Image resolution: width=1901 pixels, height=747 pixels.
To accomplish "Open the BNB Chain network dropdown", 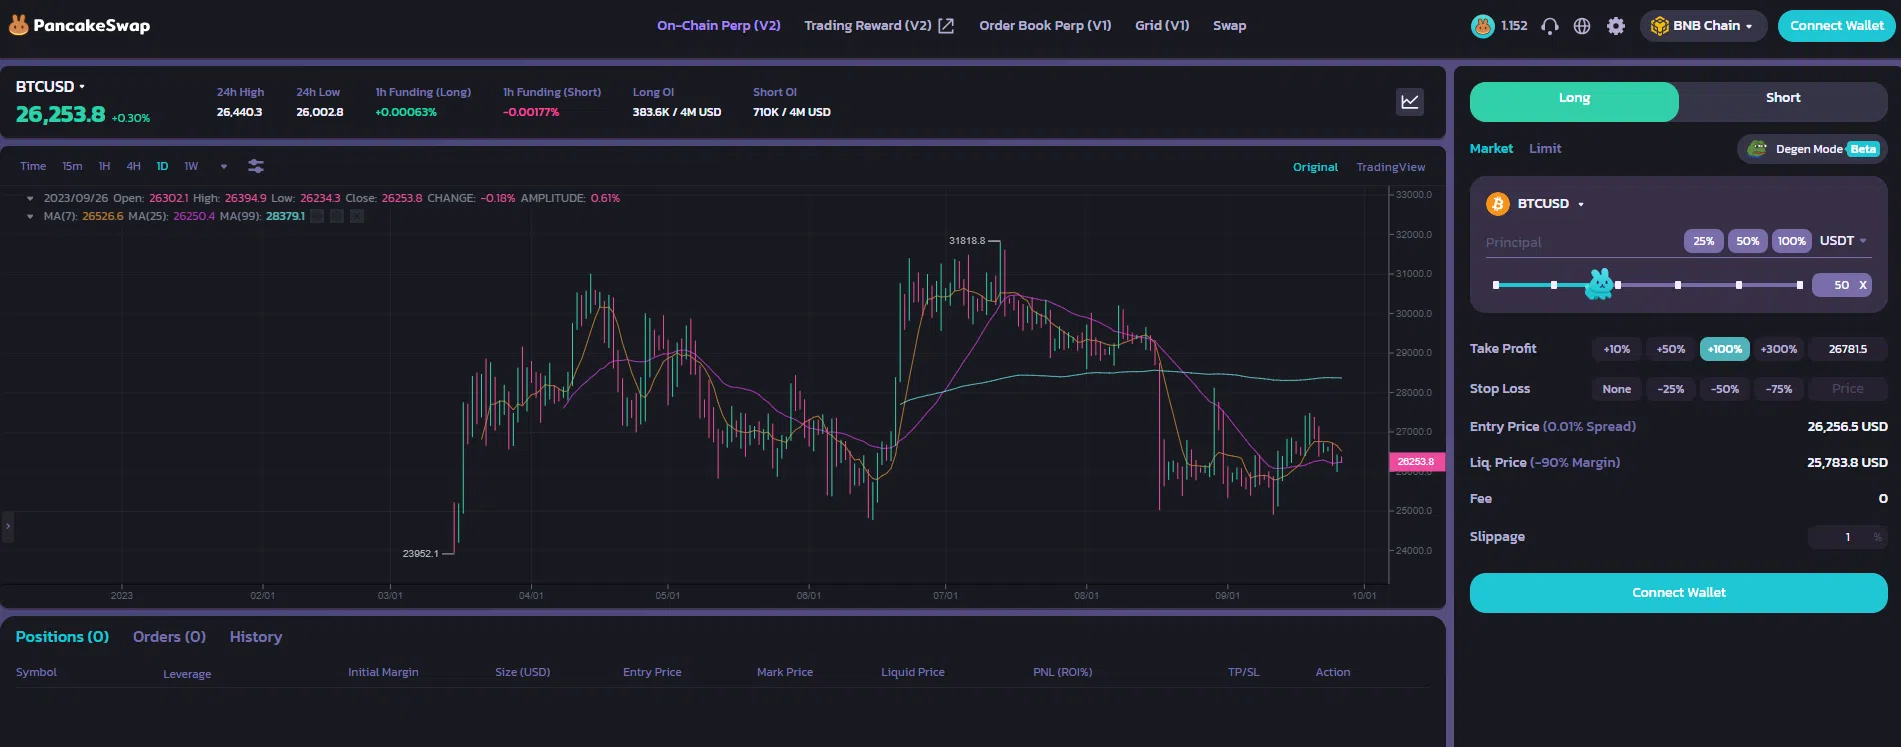I will pyautogui.click(x=1703, y=26).
